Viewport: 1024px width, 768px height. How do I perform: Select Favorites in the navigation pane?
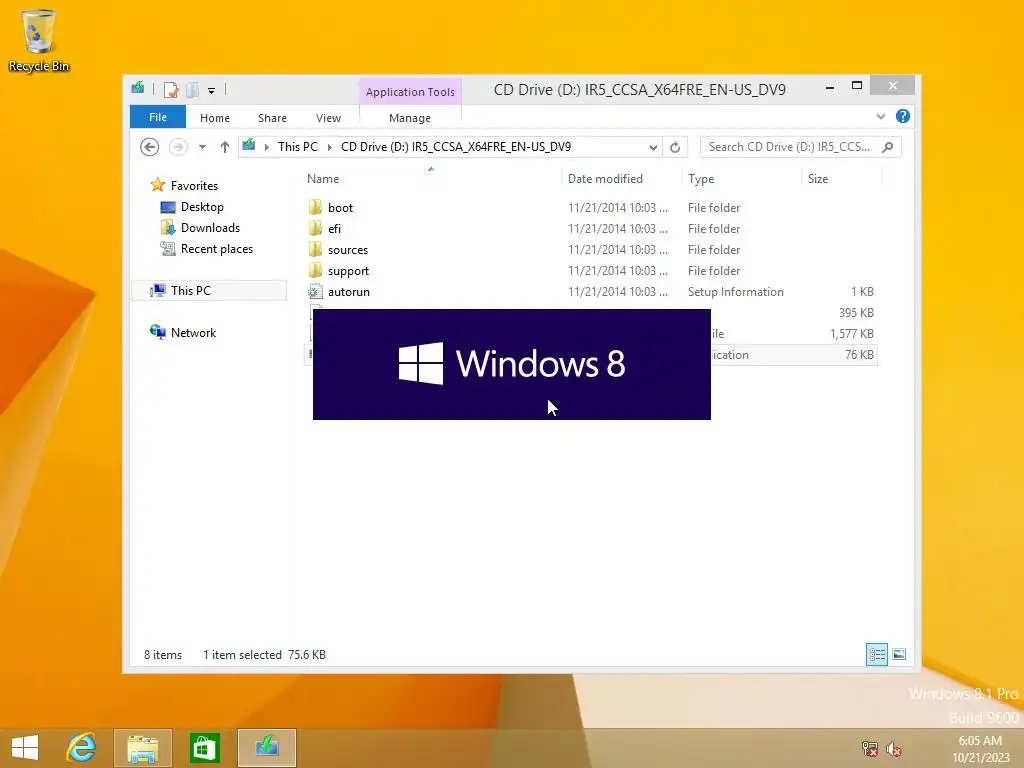coord(194,186)
